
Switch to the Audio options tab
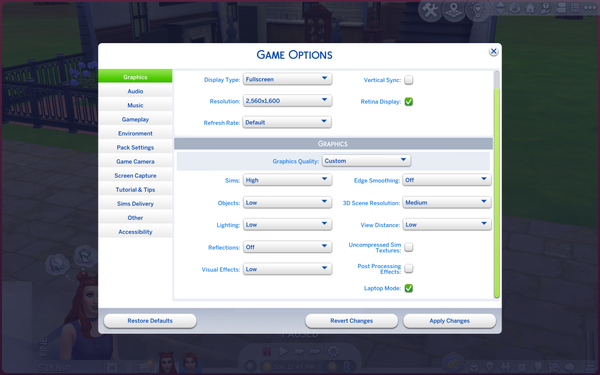click(135, 91)
